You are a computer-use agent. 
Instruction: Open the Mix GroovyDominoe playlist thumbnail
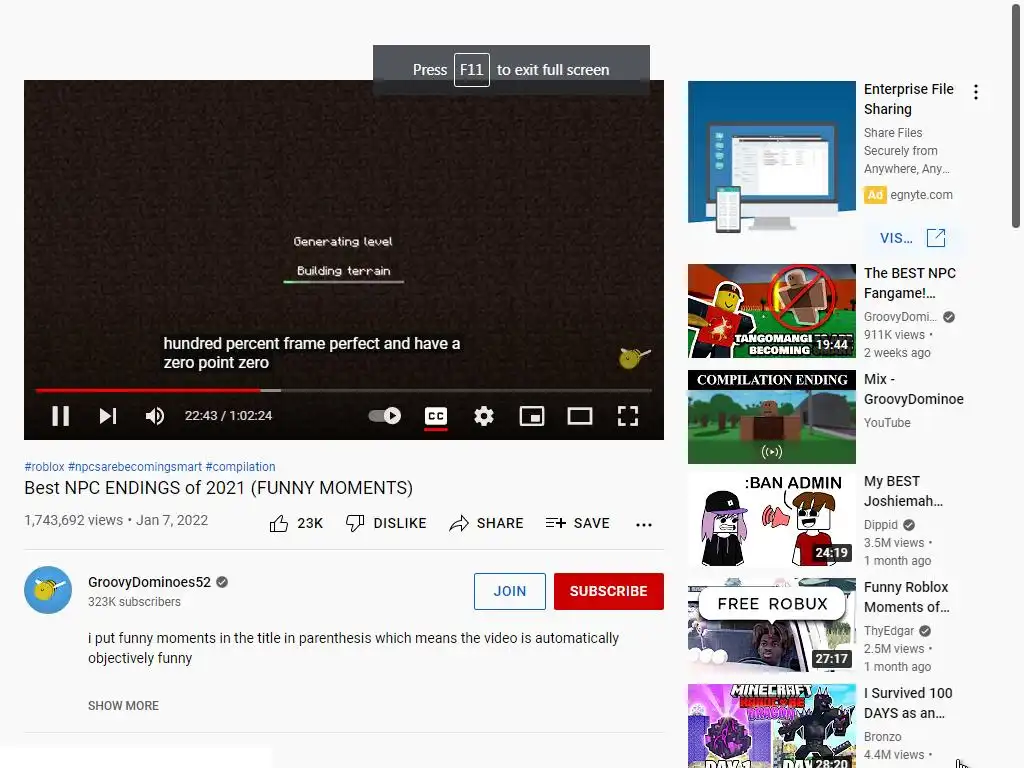(x=772, y=417)
